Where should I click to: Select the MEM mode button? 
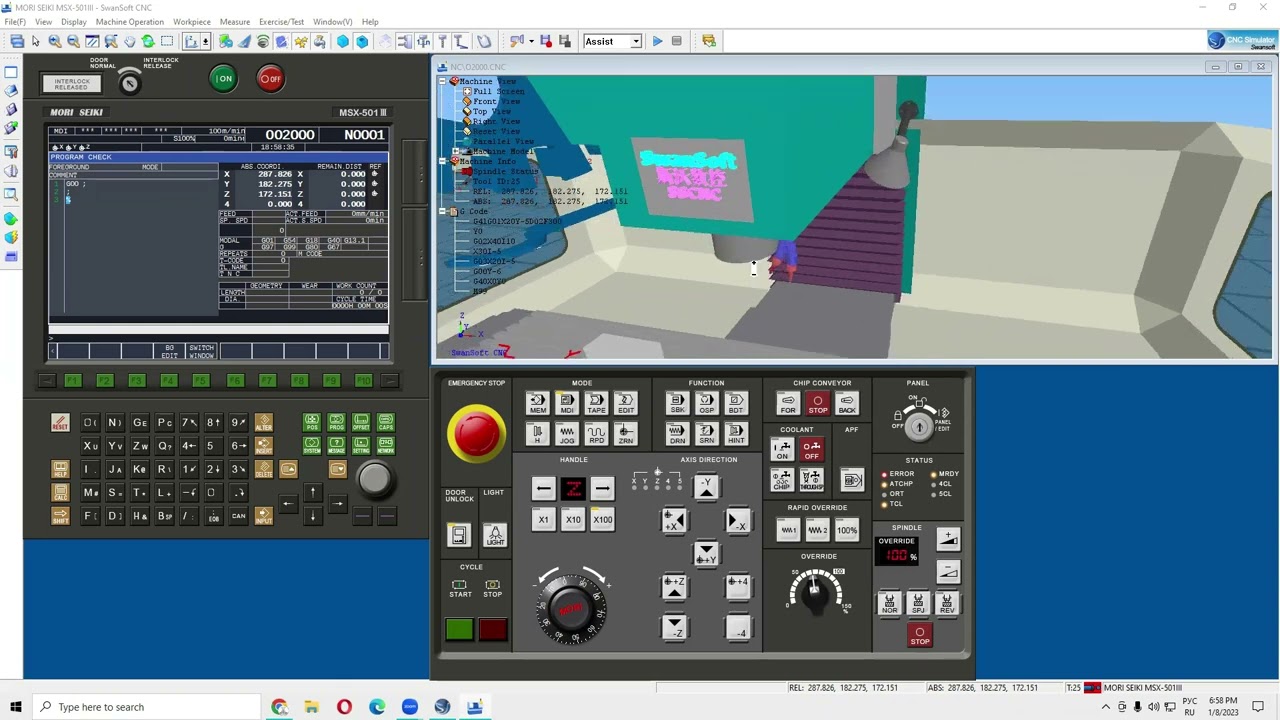[x=538, y=404]
